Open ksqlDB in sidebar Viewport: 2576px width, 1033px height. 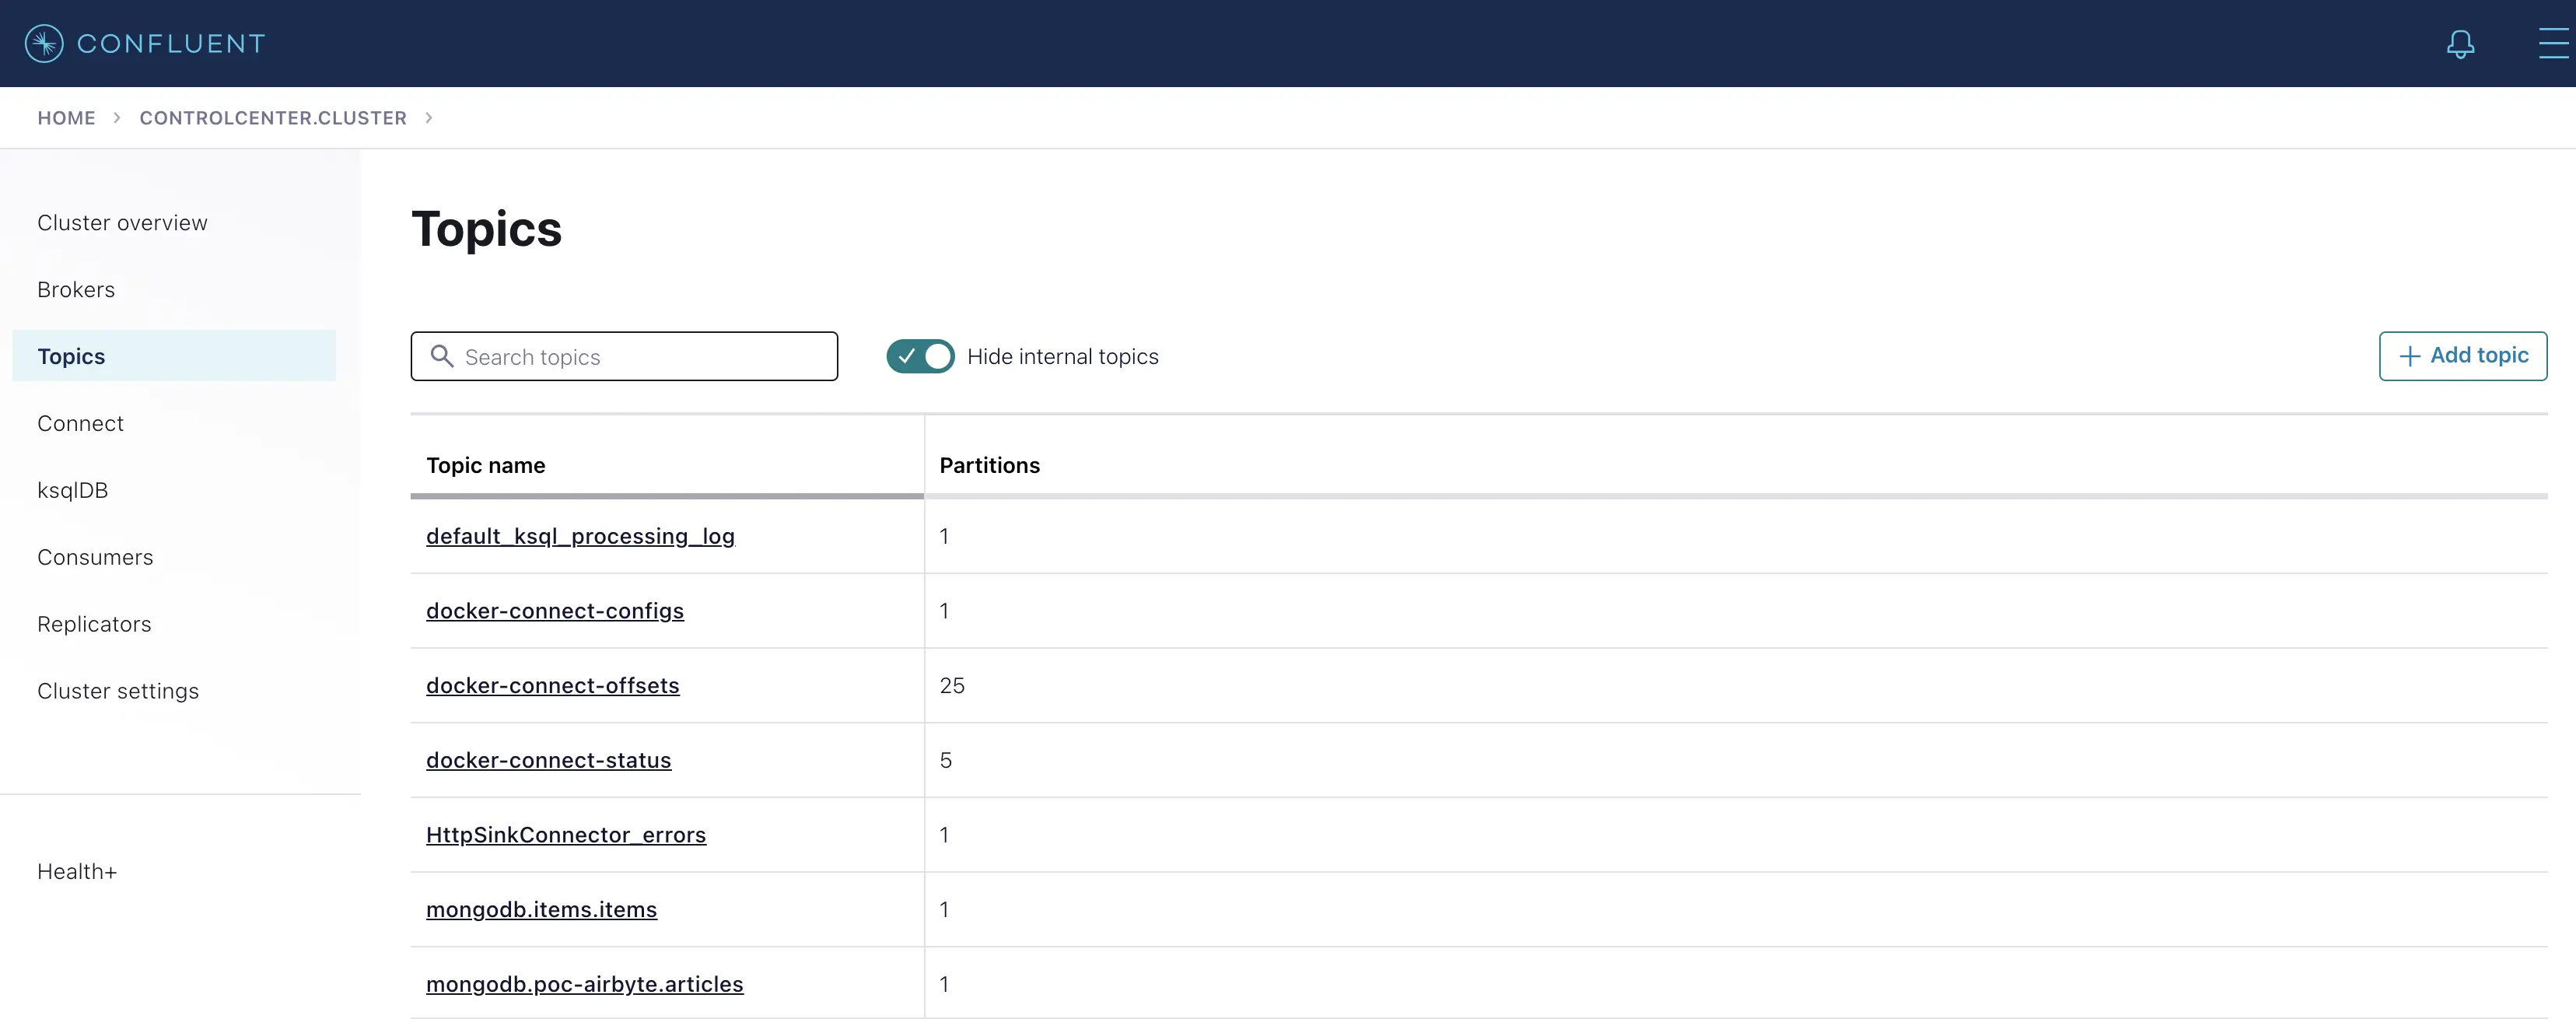coord(72,491)
